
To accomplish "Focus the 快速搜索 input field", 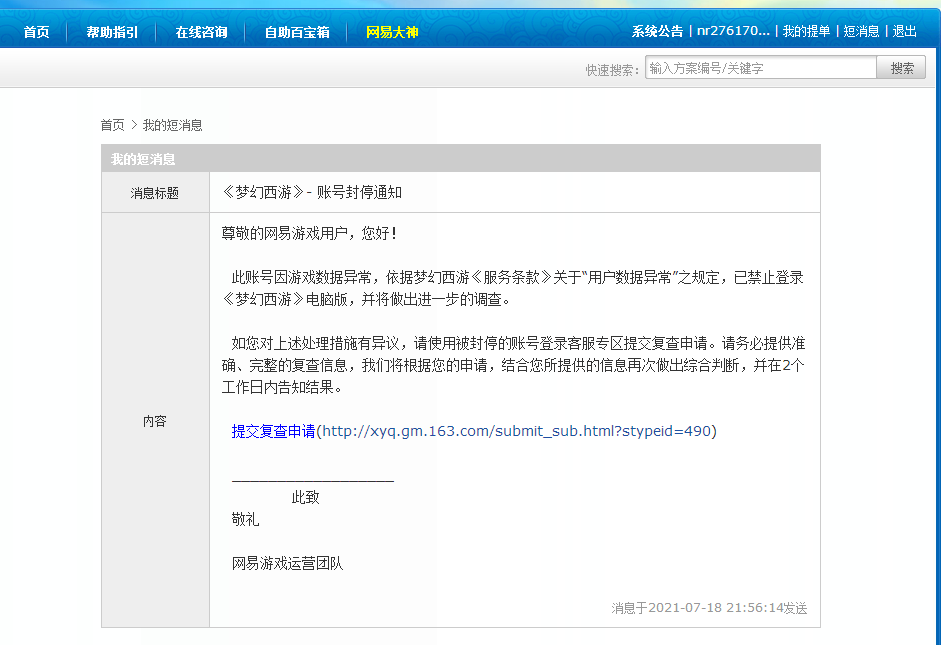I will (x=761, y=68).
